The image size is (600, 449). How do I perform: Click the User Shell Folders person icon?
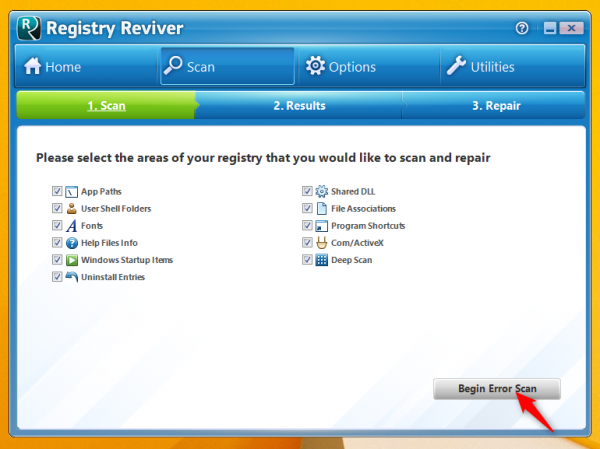(x=72, y=209)
